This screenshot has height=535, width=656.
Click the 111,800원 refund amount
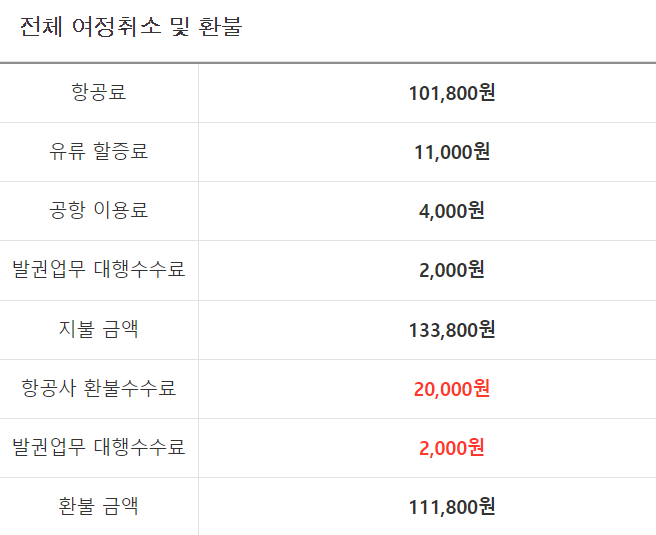click(x=452, y=507)
